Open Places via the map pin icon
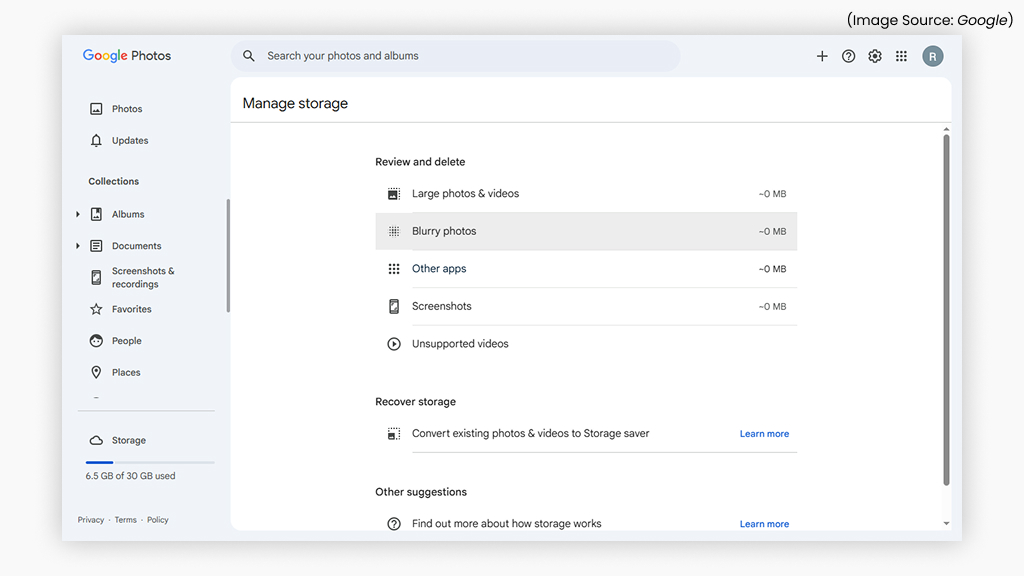 coord(96,372)
